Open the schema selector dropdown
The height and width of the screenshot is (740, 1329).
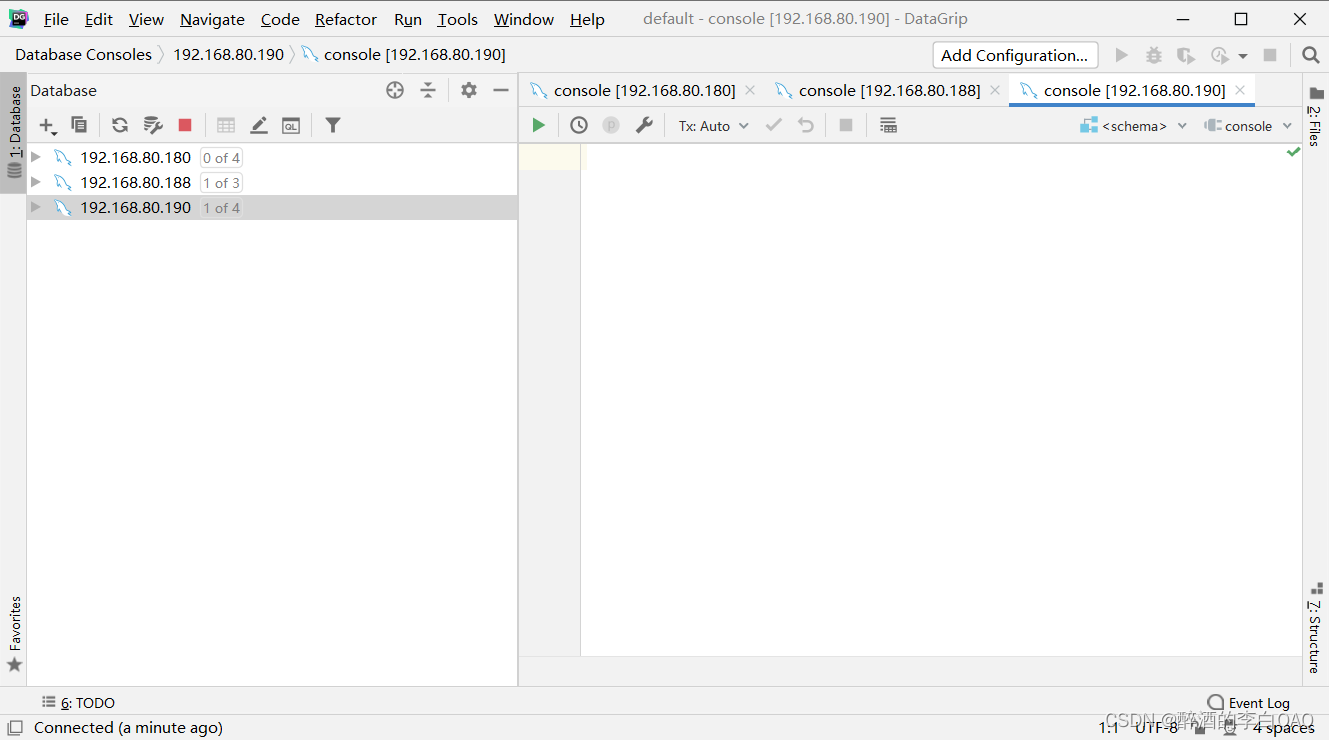[1133, 125]
